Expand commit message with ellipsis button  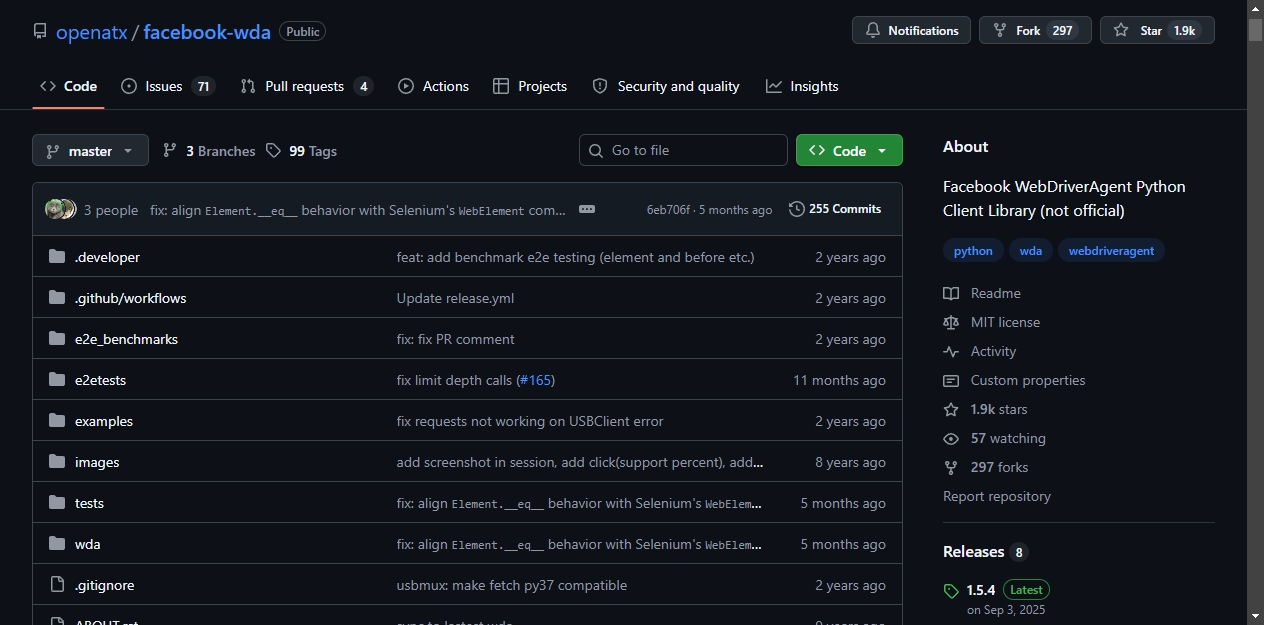coord(587,209)
